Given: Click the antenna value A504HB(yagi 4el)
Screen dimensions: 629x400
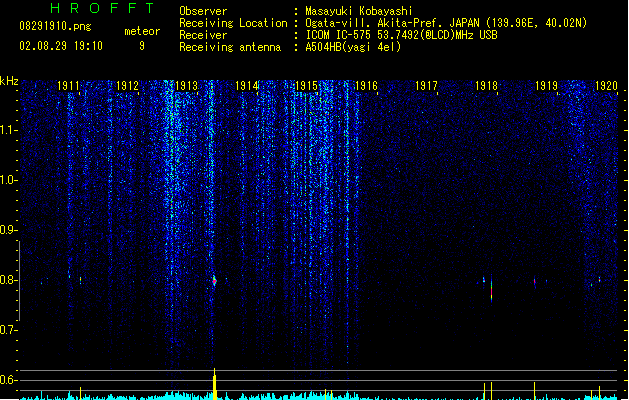Looking at the screenshot, I should (353, 47).
